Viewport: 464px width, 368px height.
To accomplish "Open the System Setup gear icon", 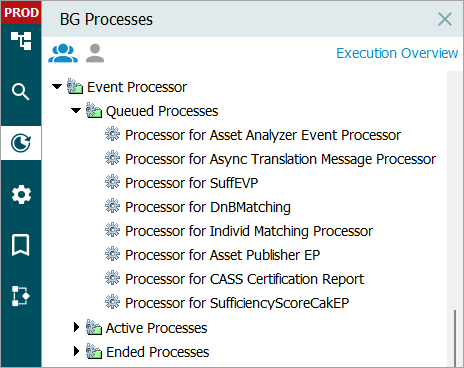I will (x=21, y=194).
